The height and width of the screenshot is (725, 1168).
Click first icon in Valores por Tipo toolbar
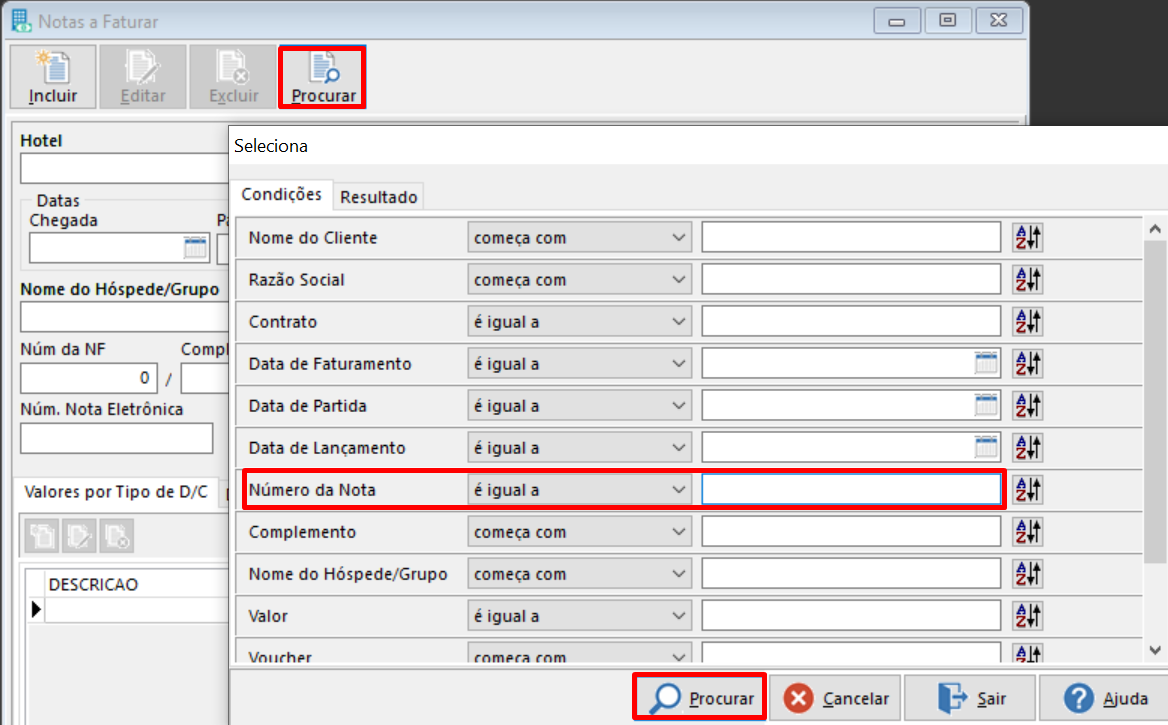tap(42, 536)
